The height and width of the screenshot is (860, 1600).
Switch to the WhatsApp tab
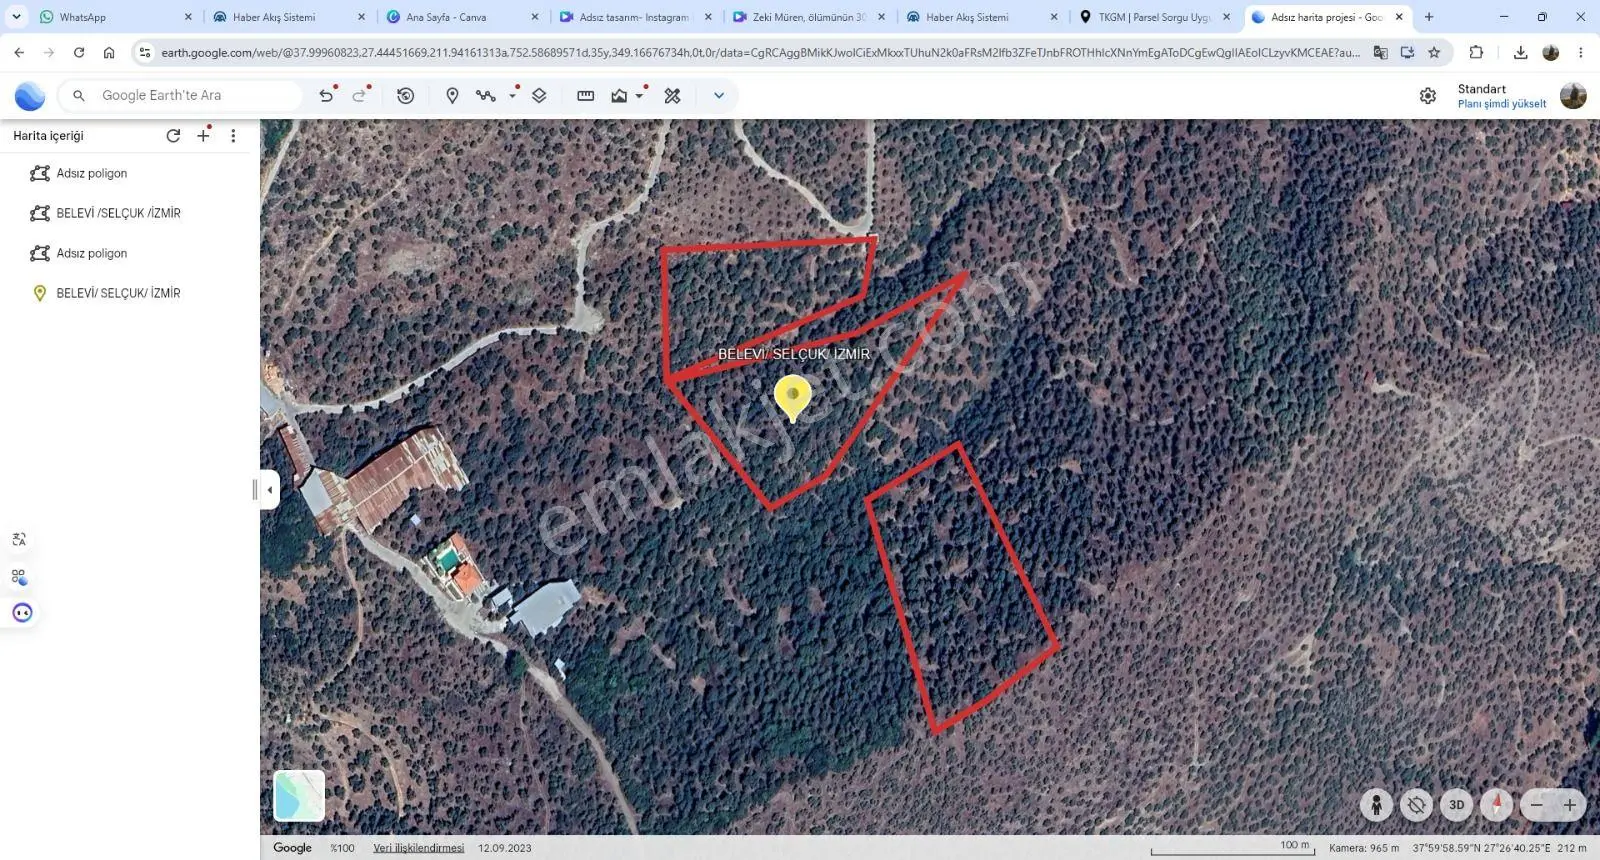click(115, 17)
